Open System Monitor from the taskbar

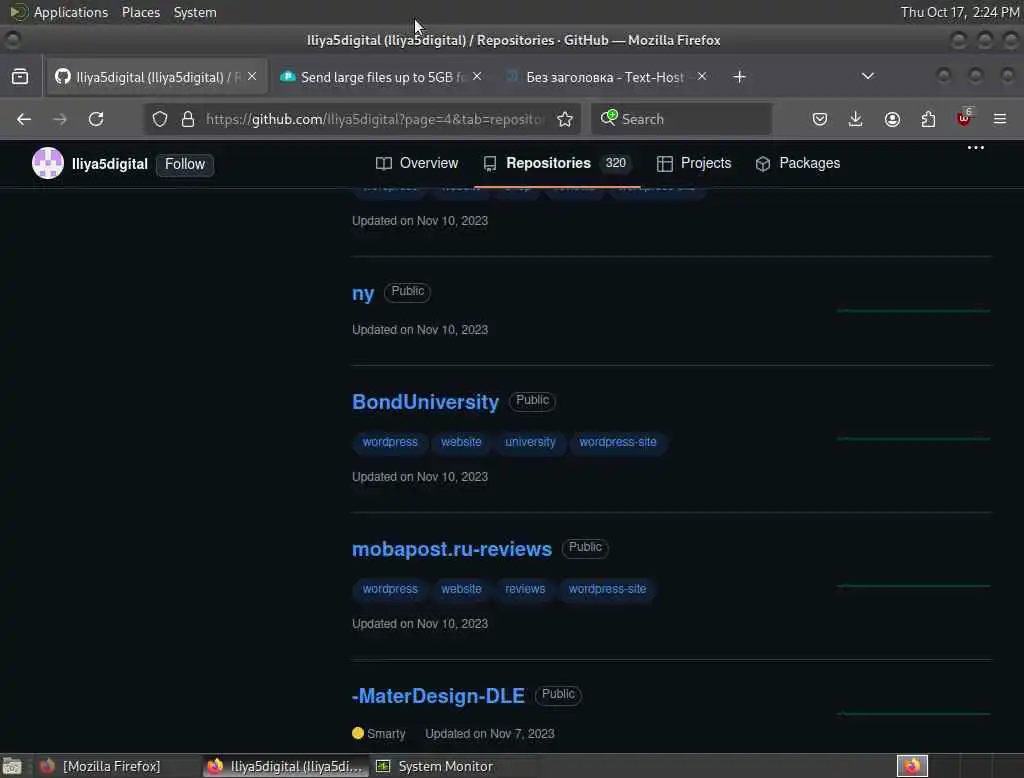tap(435, 766)
